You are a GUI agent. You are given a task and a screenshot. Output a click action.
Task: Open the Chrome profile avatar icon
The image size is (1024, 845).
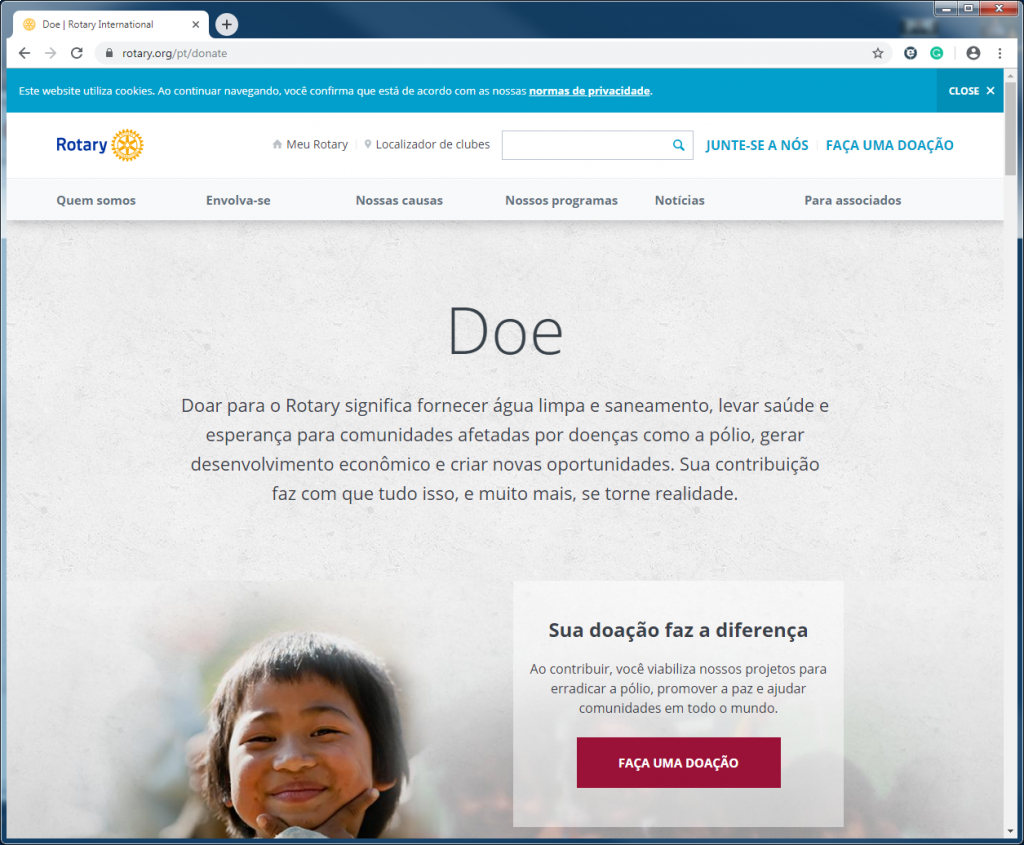973,53
